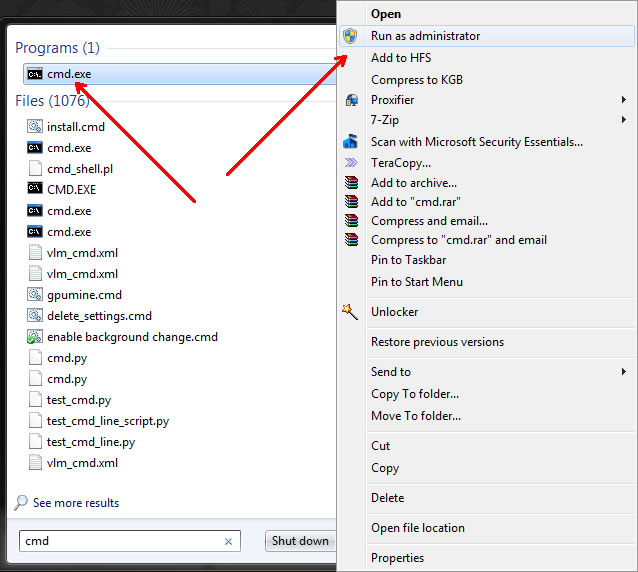Click the WinRAR icon beside Add to archive...
Image resolution: width=638 pixels, height=572 pixels.
[x=352, y=183]
